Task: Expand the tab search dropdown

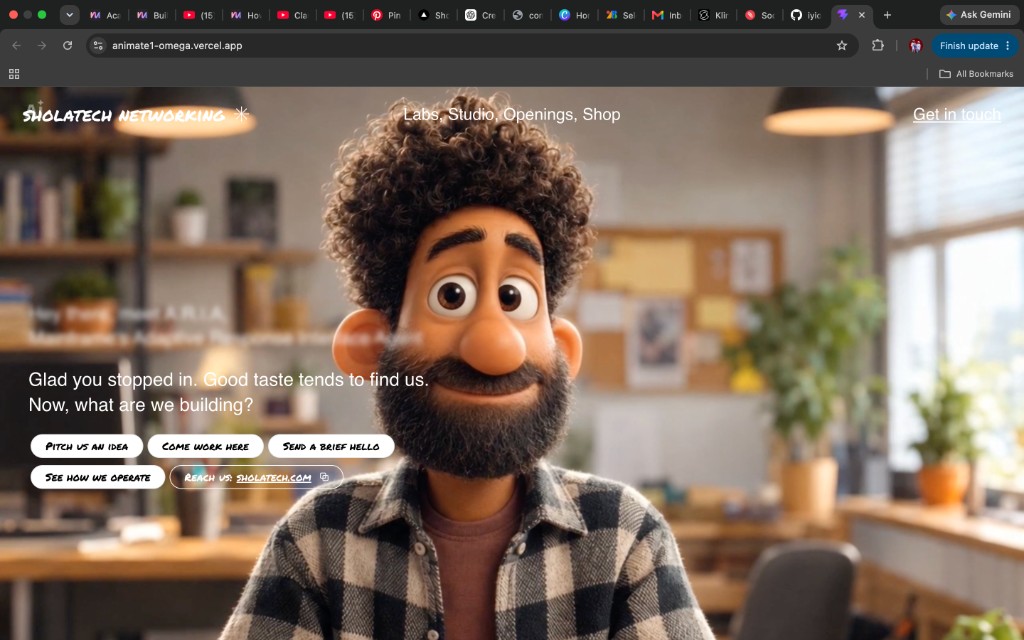Action: pyautogui.click(x=69, y=15)
